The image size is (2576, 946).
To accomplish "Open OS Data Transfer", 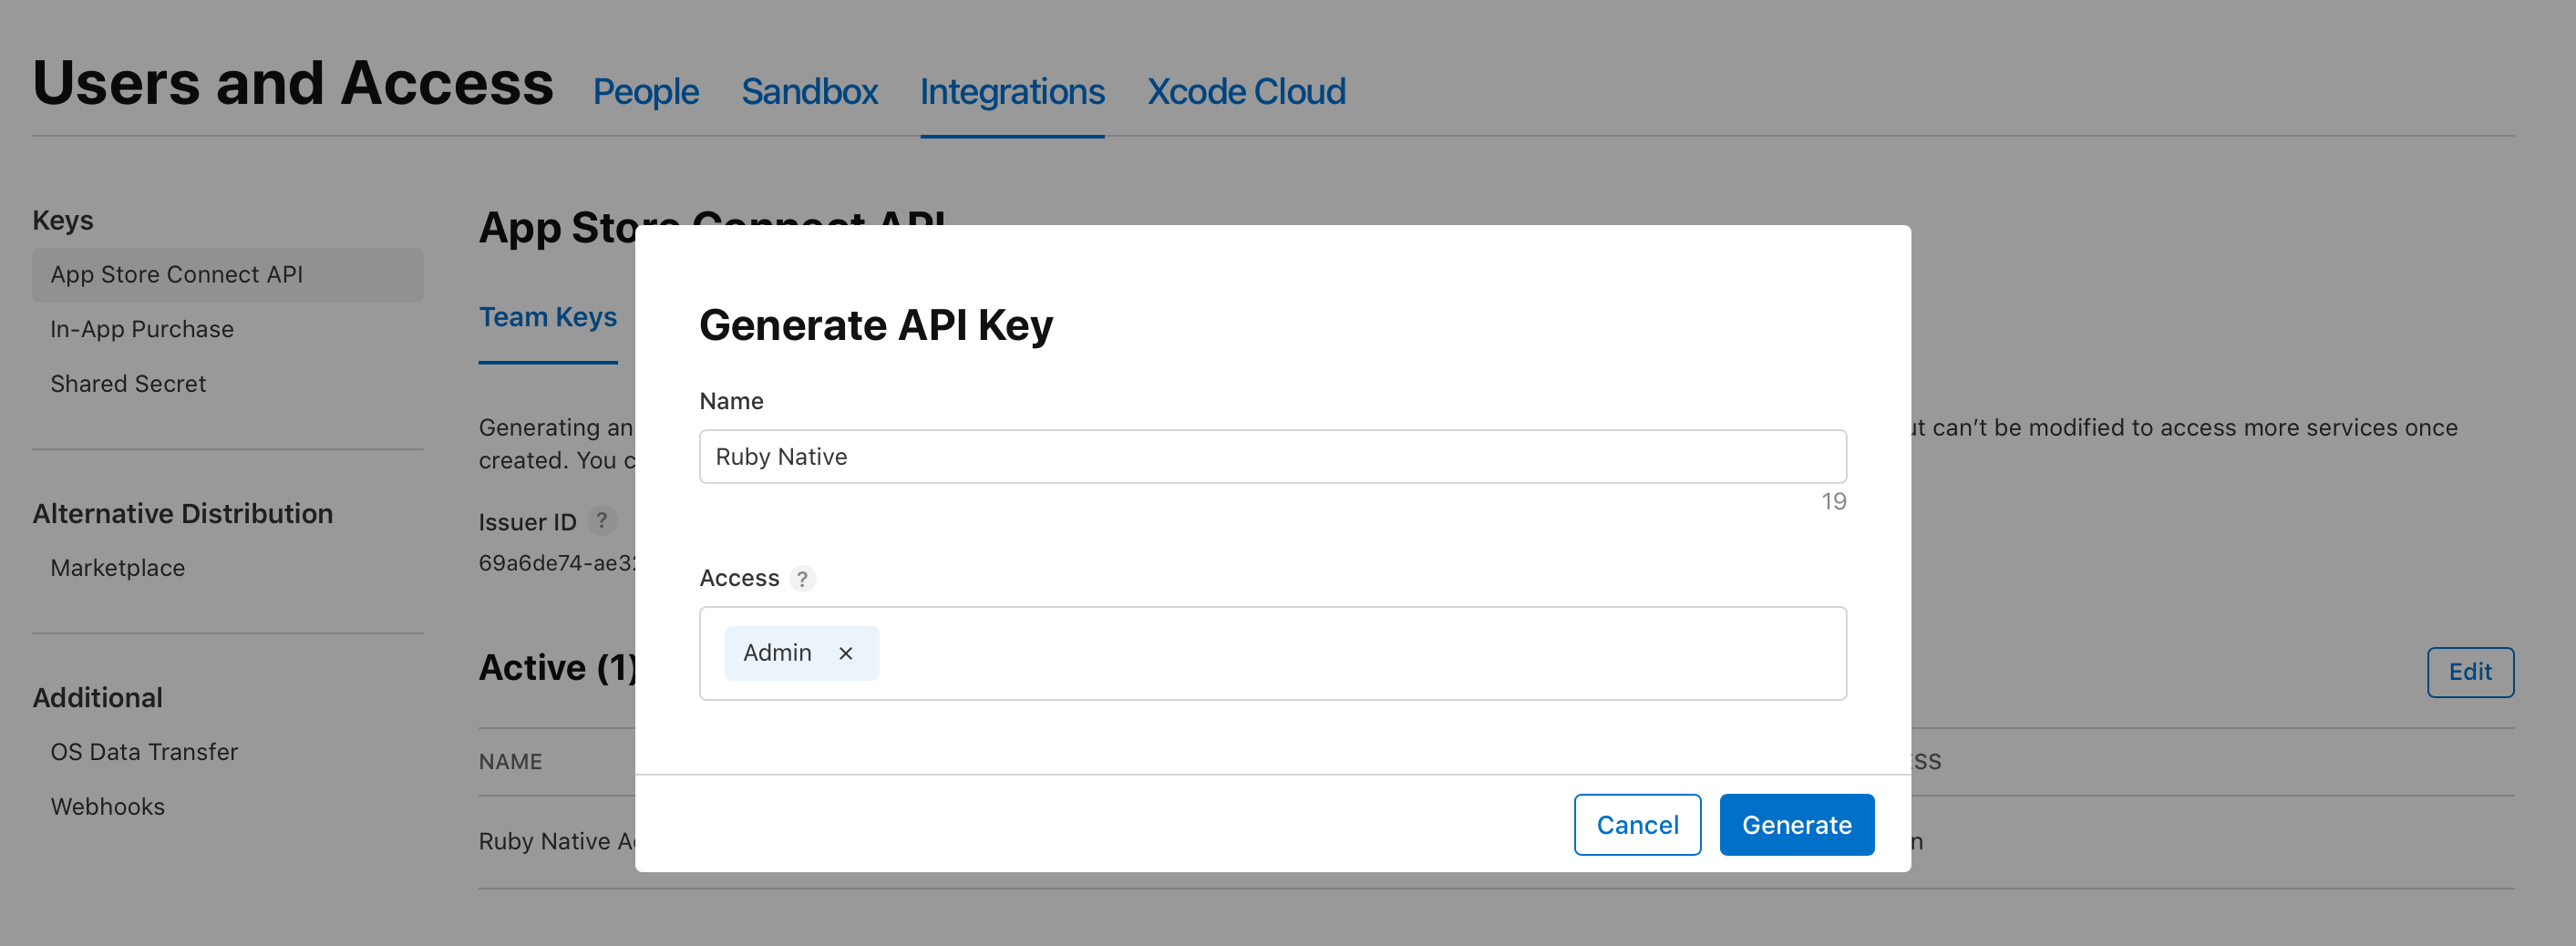I will click(x=144, y=752).
